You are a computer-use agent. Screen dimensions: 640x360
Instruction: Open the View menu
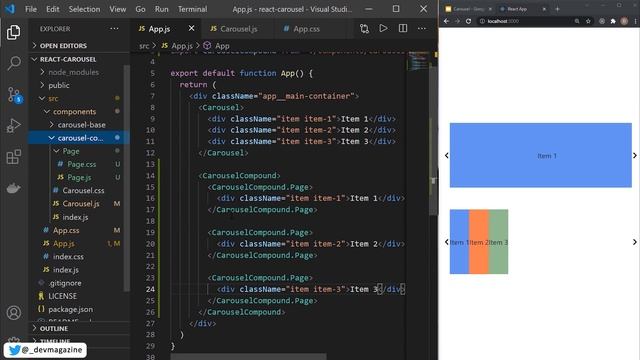[x=118, y=9]
